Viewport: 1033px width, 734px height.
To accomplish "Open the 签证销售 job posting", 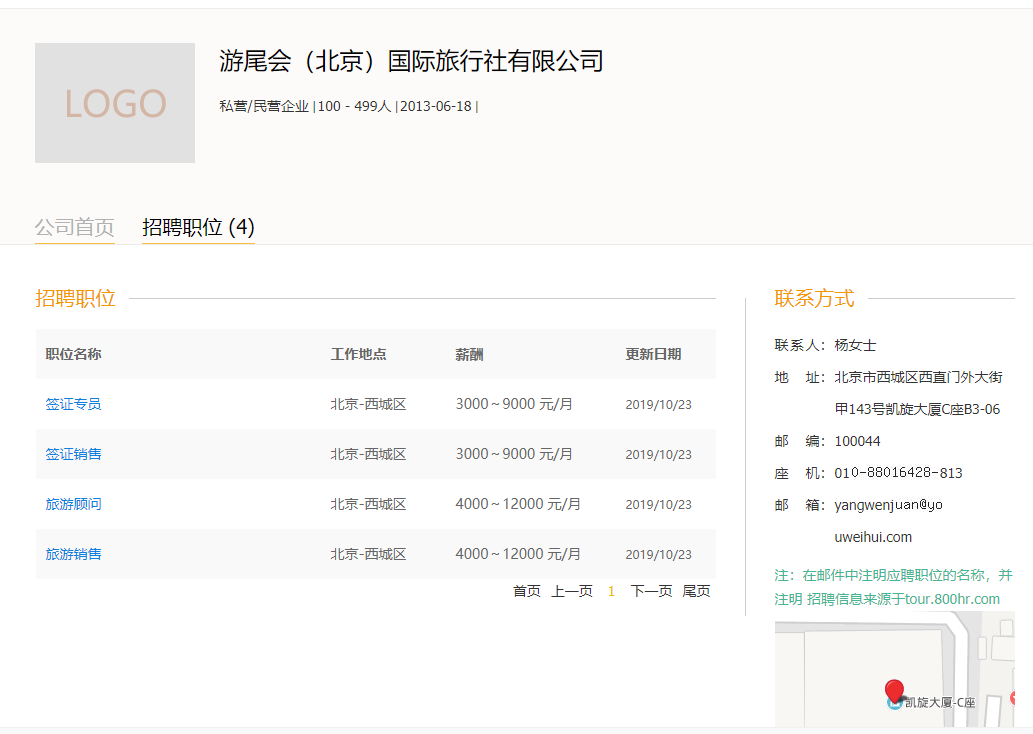I will tap(73, 454).
